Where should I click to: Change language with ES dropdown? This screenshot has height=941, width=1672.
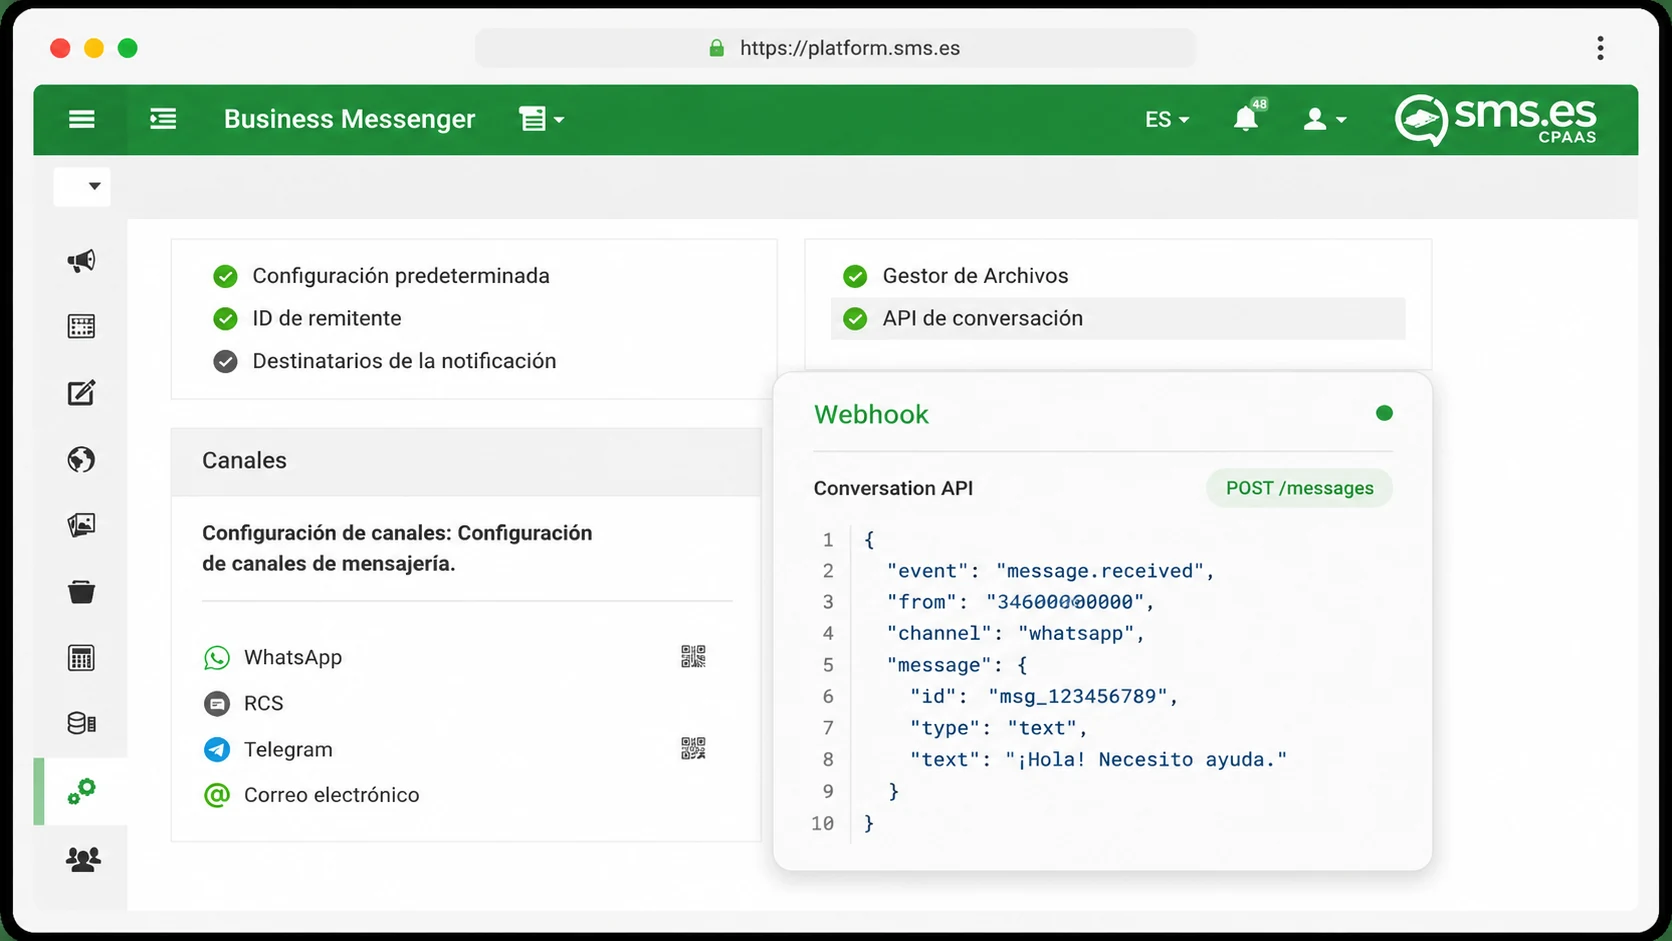pyautogui.click(x=1167, y=119)
